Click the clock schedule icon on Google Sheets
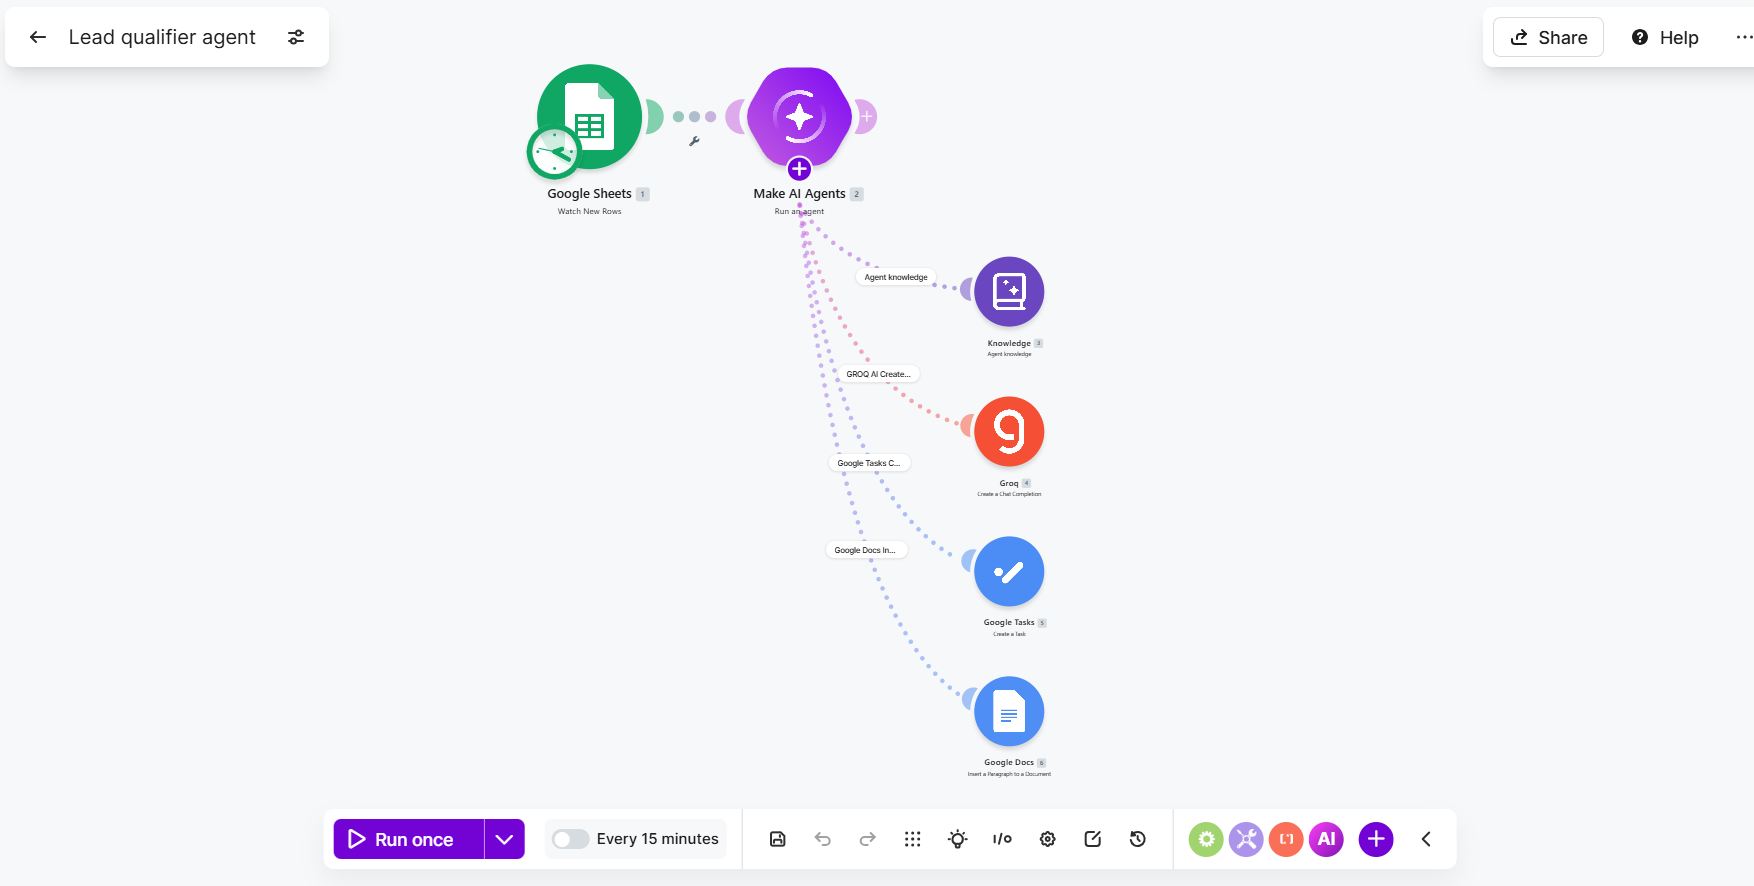 coord(553,153)
